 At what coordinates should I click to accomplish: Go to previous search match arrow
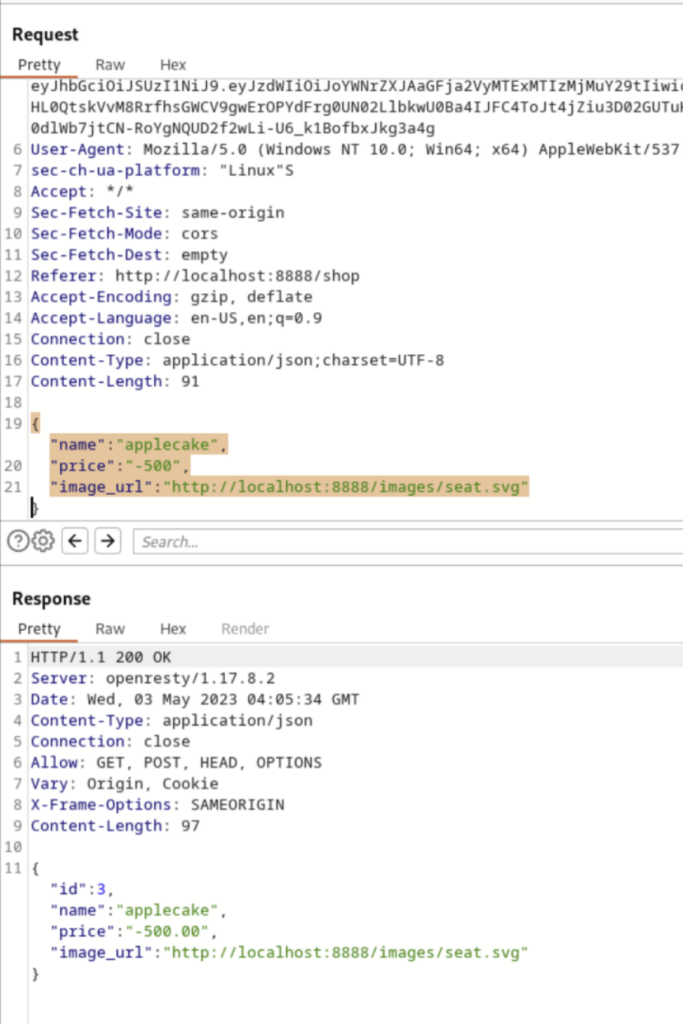pos(75,541)
